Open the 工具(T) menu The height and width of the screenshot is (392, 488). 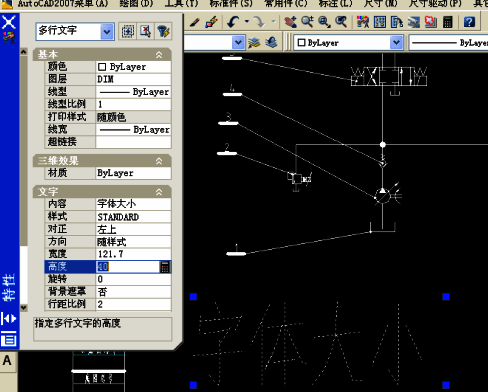click(181, 4)
